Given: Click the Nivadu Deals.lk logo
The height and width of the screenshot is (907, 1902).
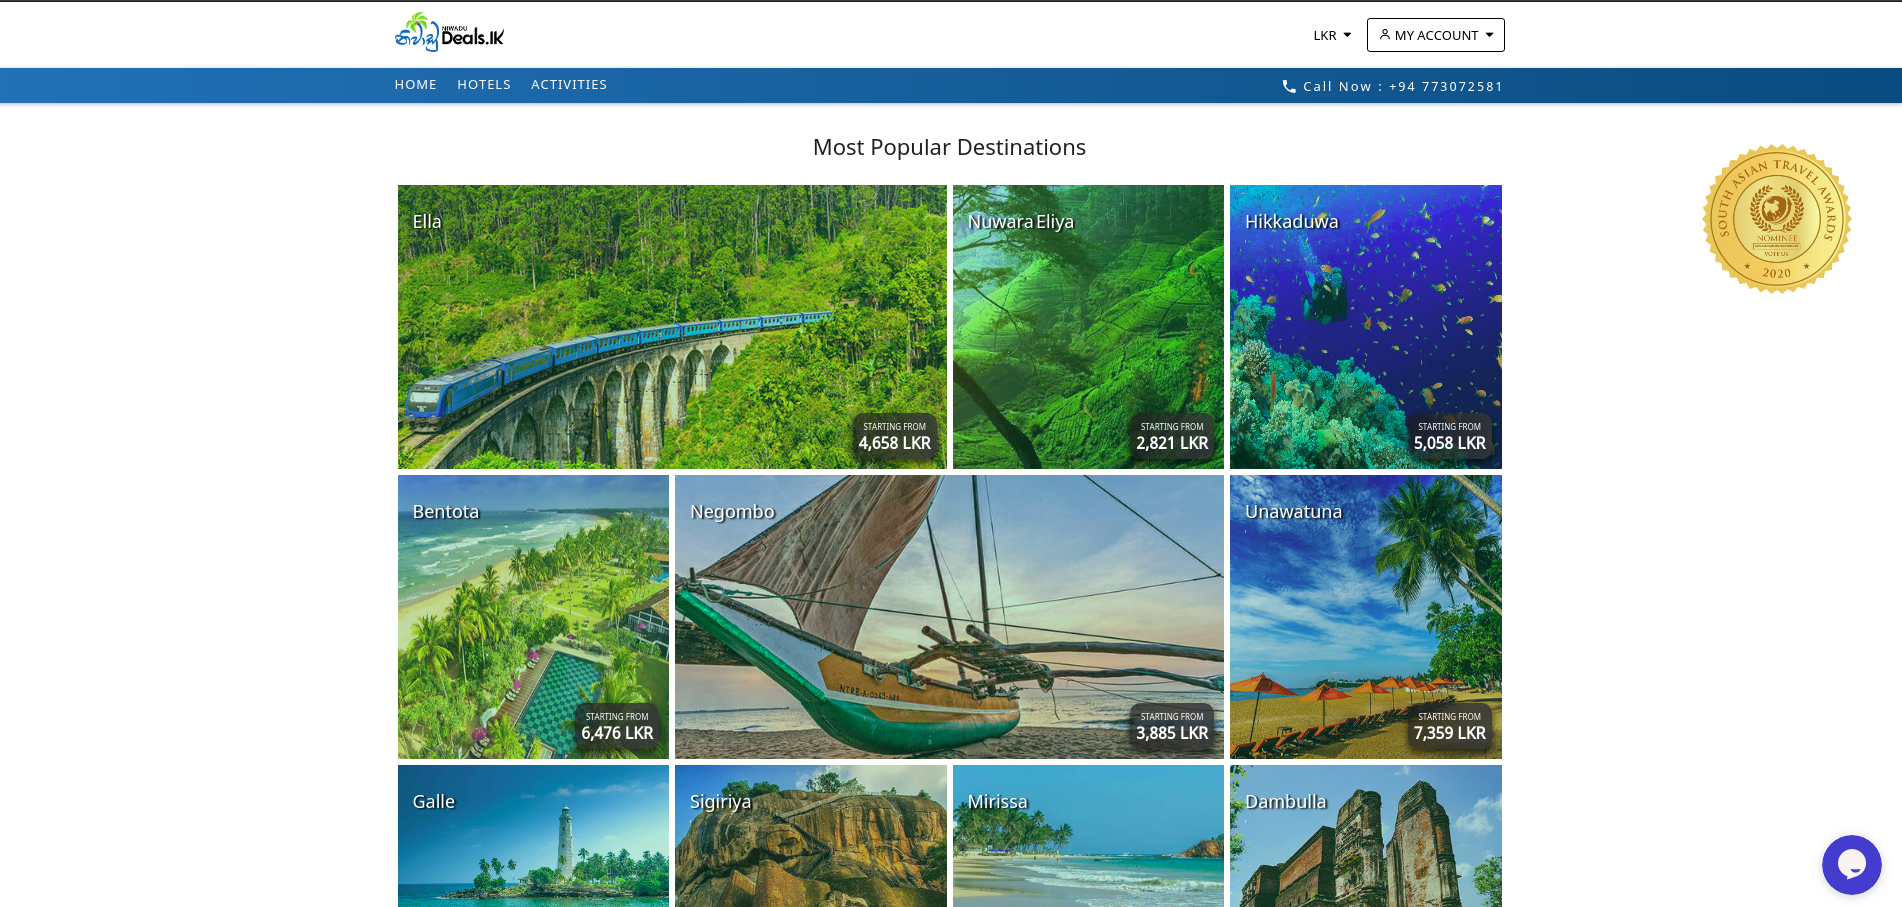Looking at the screenshot, I should tap(449, 33).
